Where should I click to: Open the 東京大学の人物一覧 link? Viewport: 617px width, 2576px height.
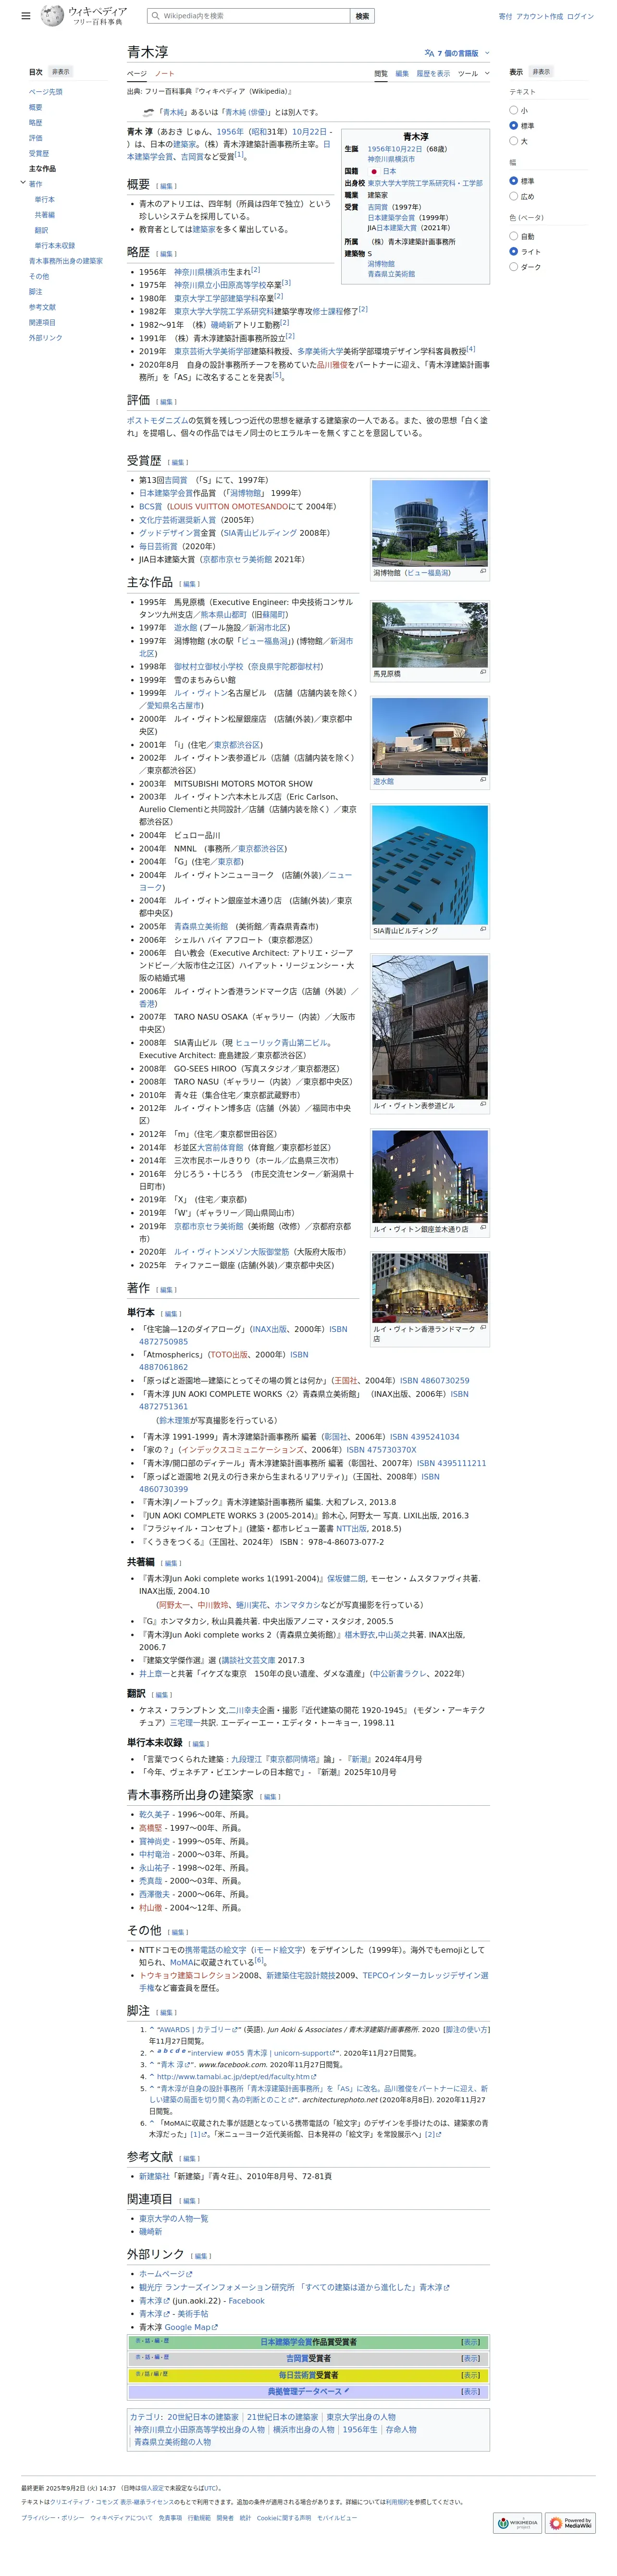(173, 2218)
